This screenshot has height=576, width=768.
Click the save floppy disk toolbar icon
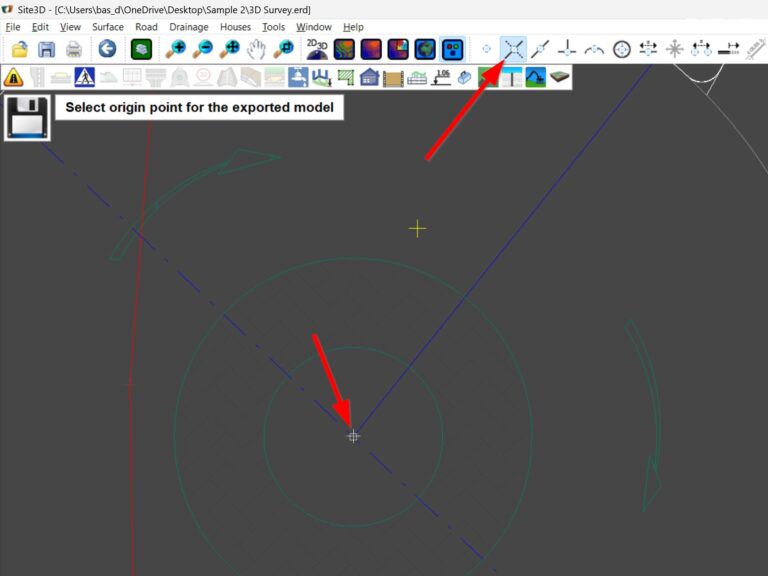tap(47, 49)
